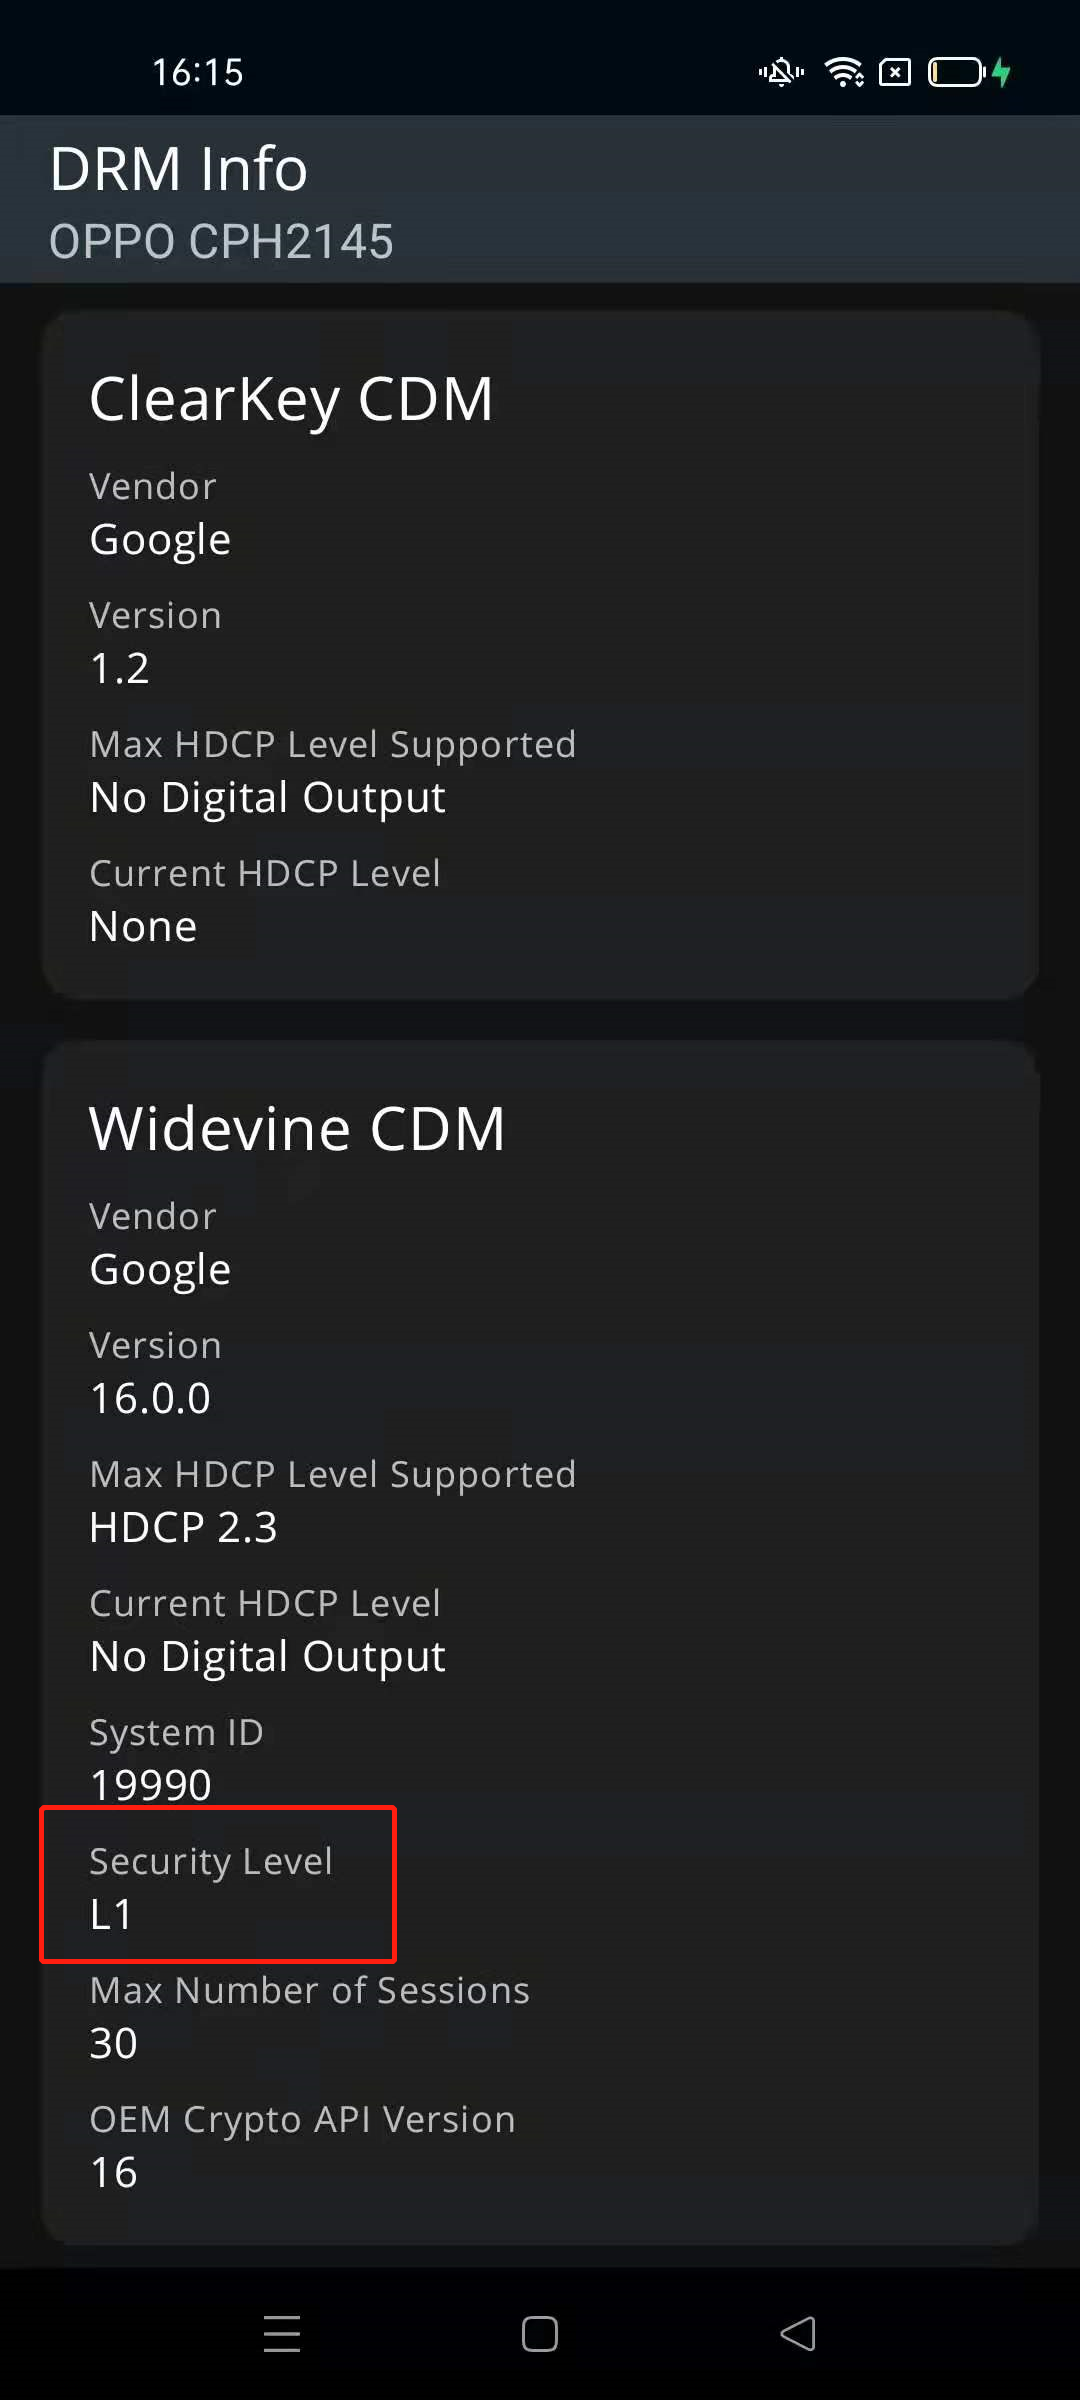The width and height of the screenshot is (1080, 2400).
Task: Tap the ClearKey CDM card heading
Action: [x=291, y=399]
